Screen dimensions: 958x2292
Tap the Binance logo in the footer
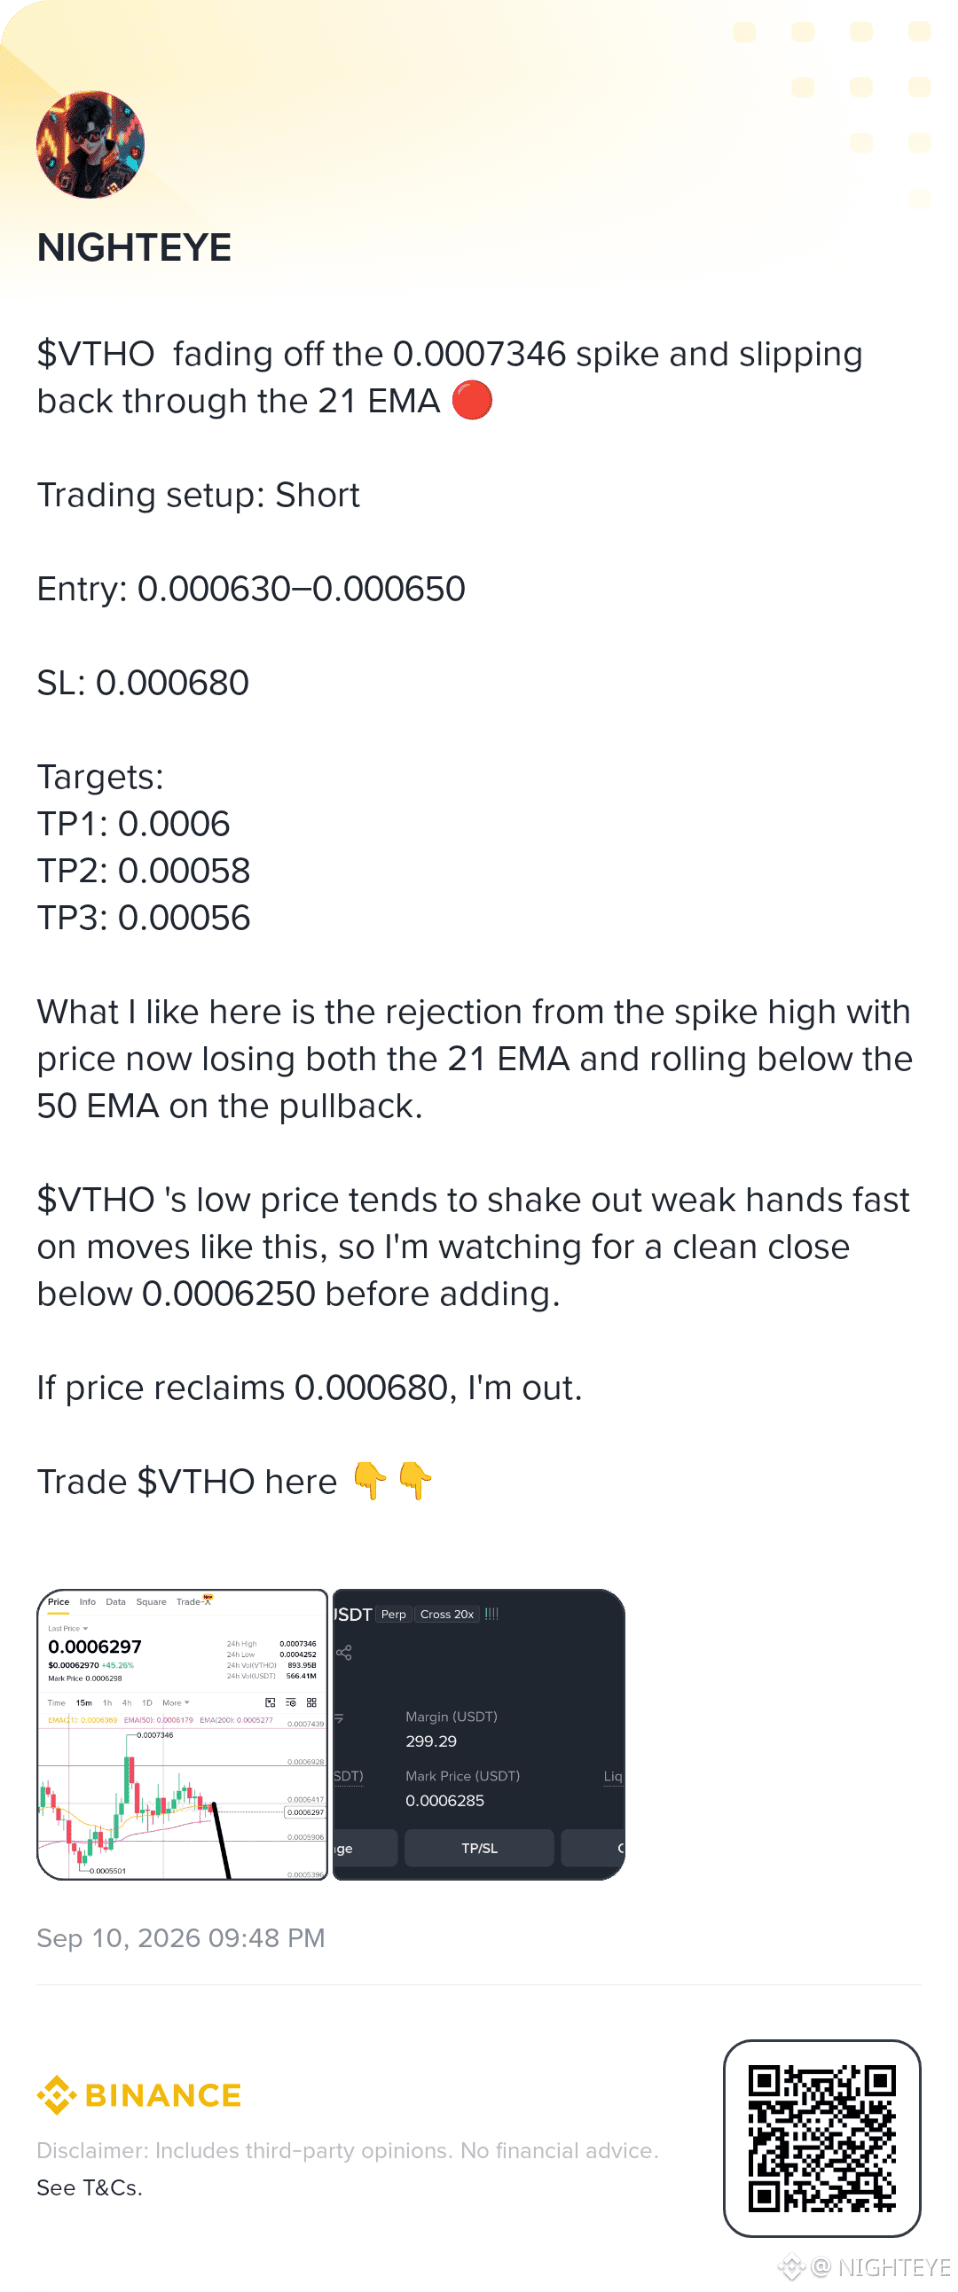point(139,2095)
